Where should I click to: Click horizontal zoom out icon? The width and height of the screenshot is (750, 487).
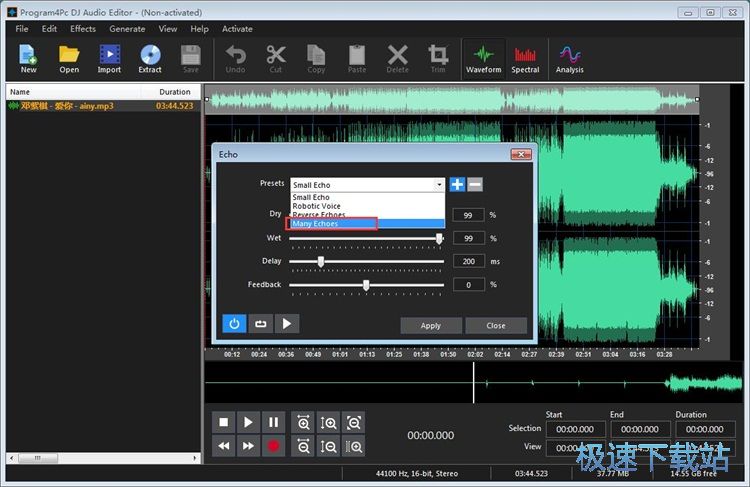303,446
